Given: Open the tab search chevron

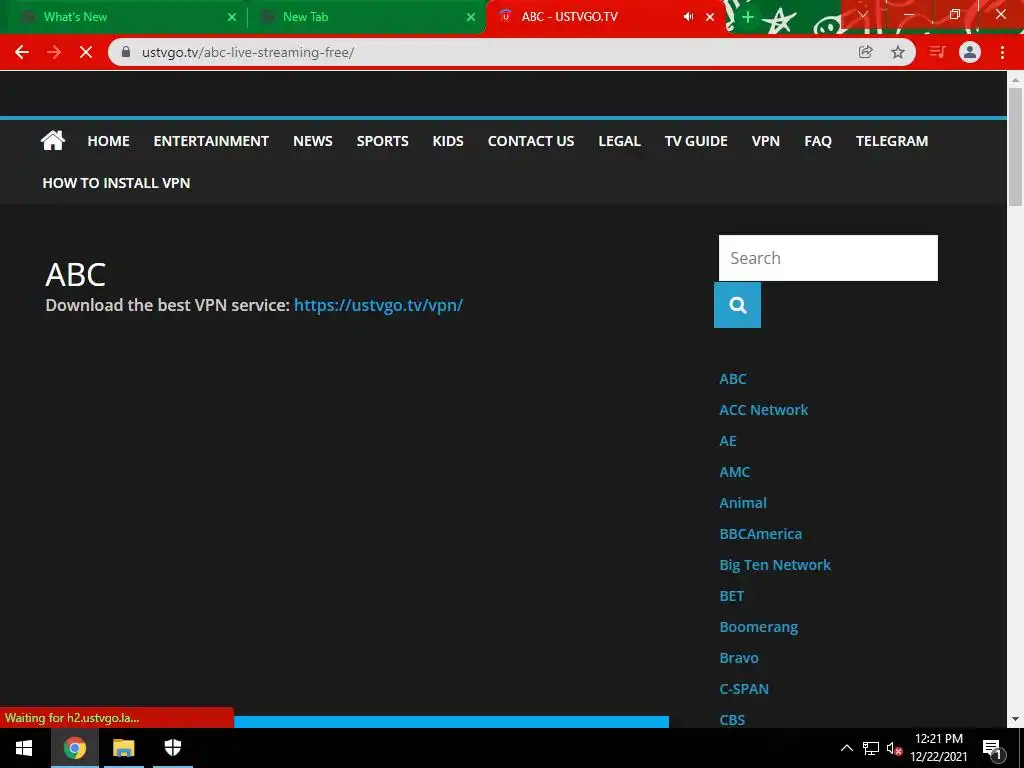Looking at the screenshot, I should point(863,14).
